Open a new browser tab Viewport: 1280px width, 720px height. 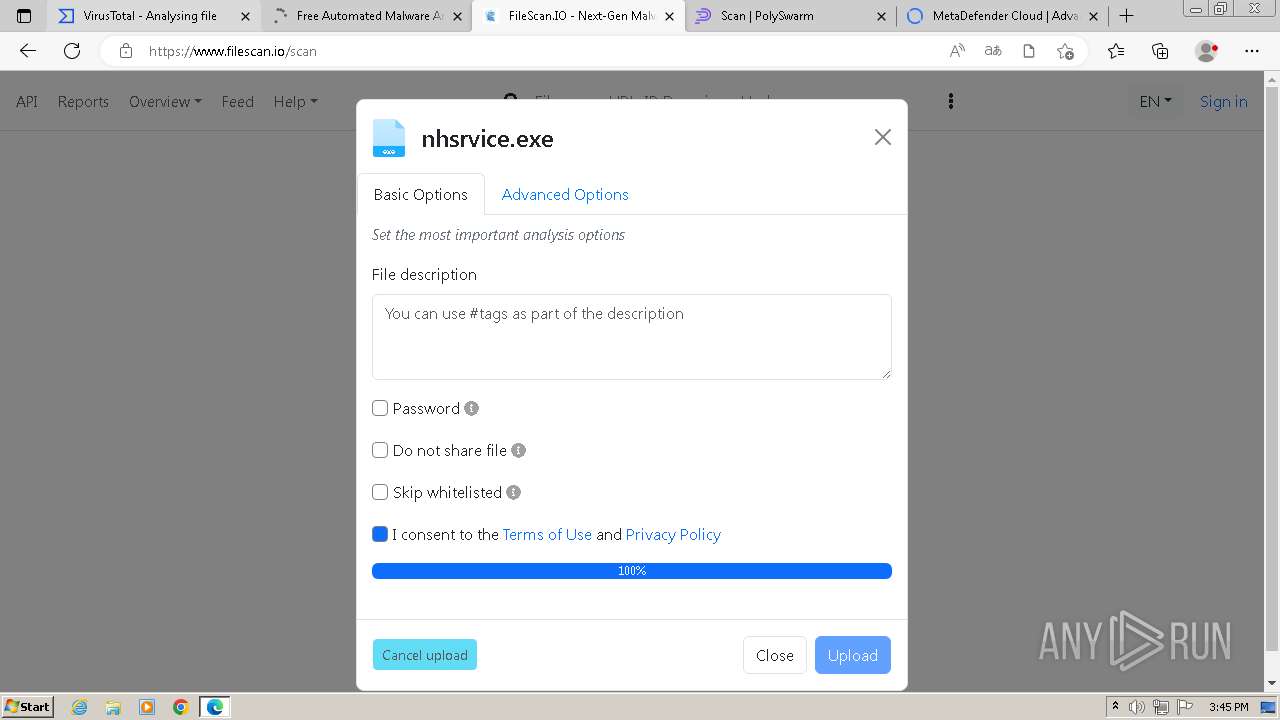point(1126,16)
